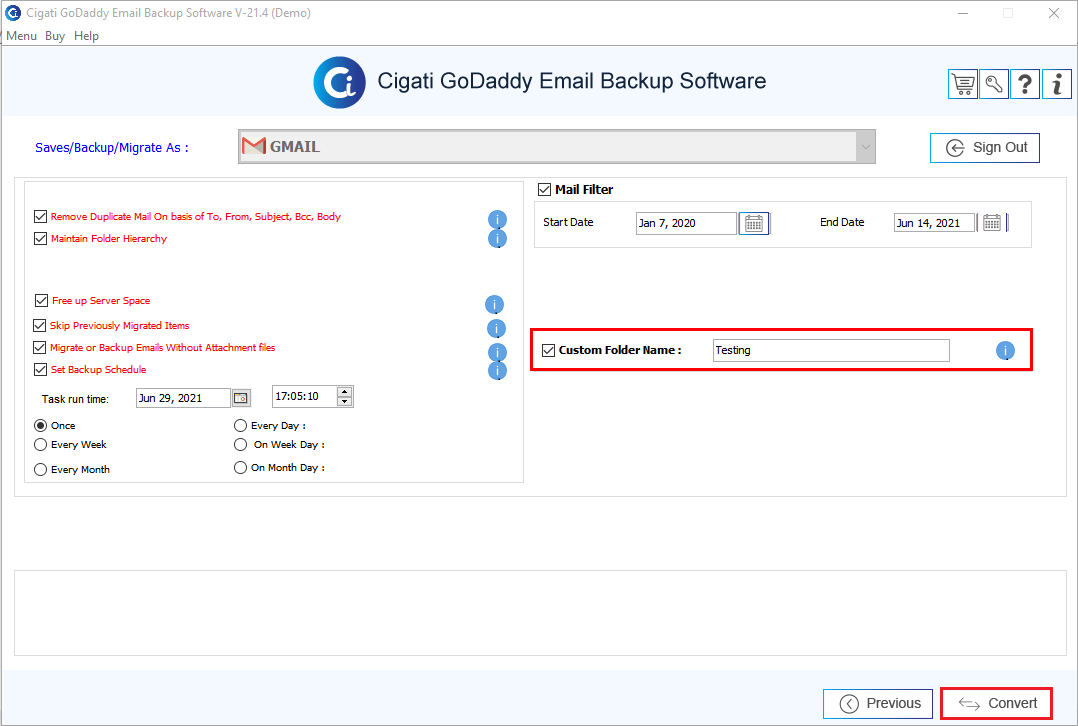This screenshot has height=726, width=1078.
Task: Toggle Skip Previously Migrated Items checkbox
Action: (x=40, y=325)
